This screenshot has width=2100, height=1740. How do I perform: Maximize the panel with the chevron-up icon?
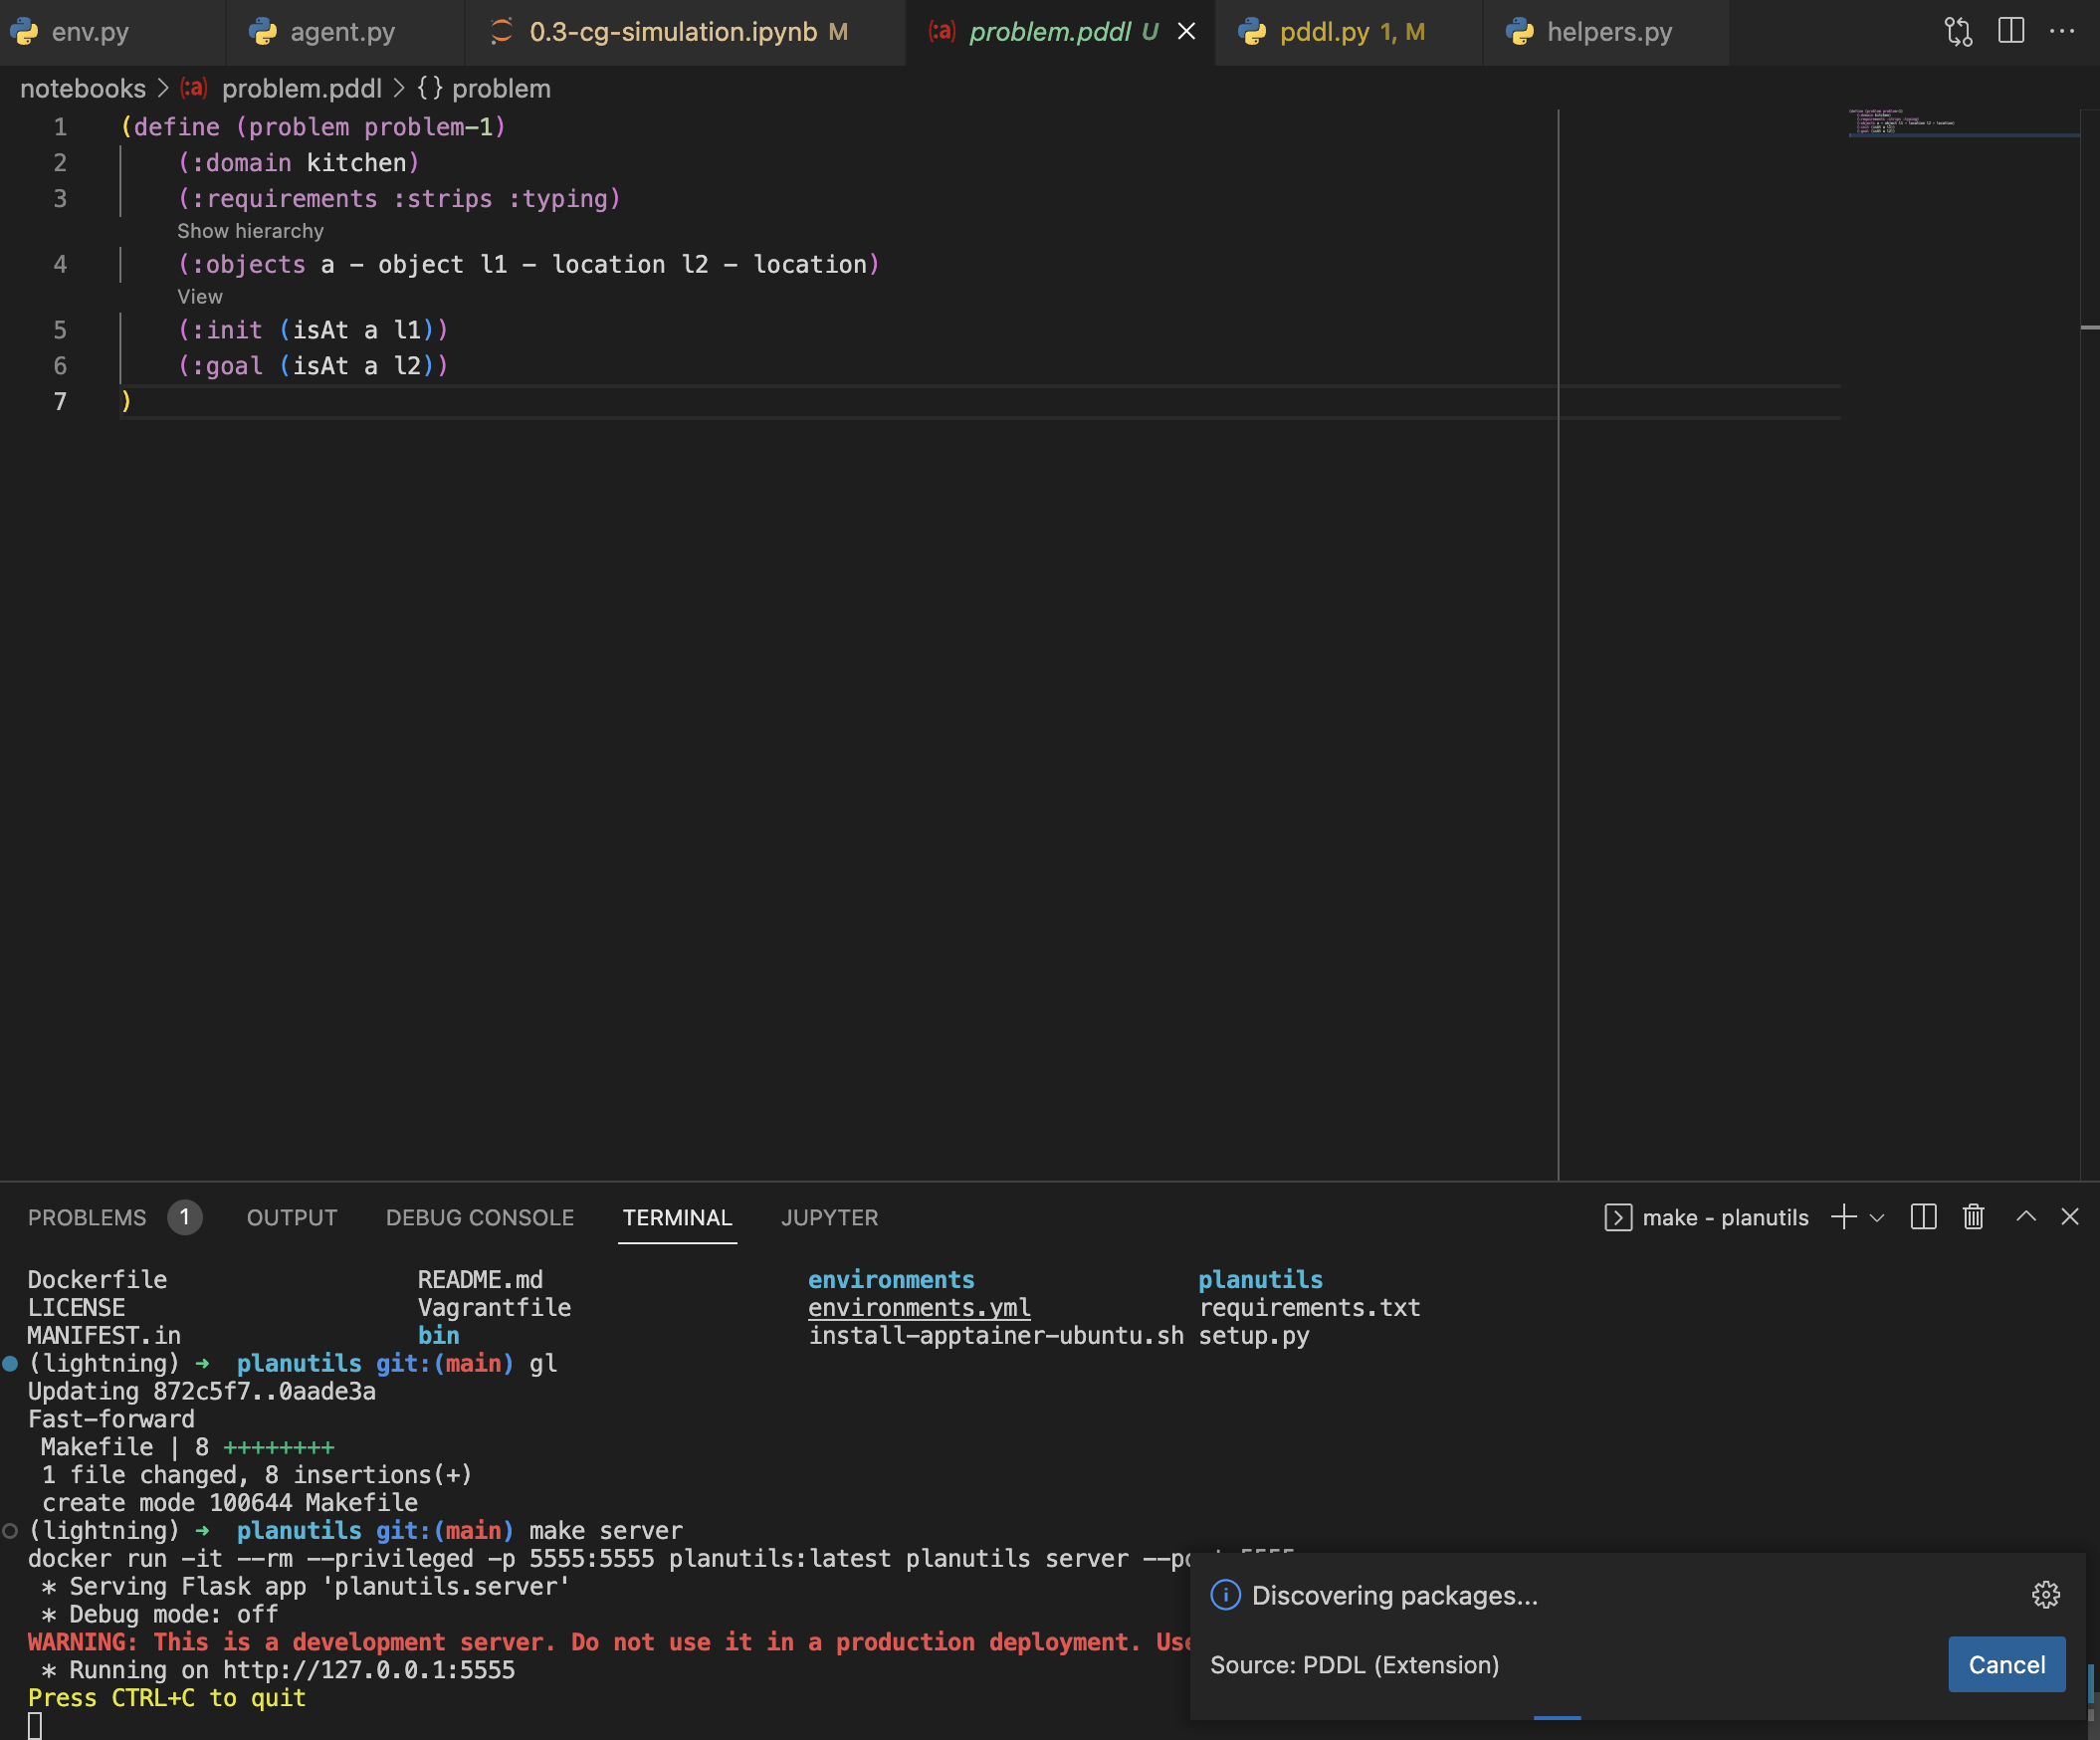coord(2026,1218)
